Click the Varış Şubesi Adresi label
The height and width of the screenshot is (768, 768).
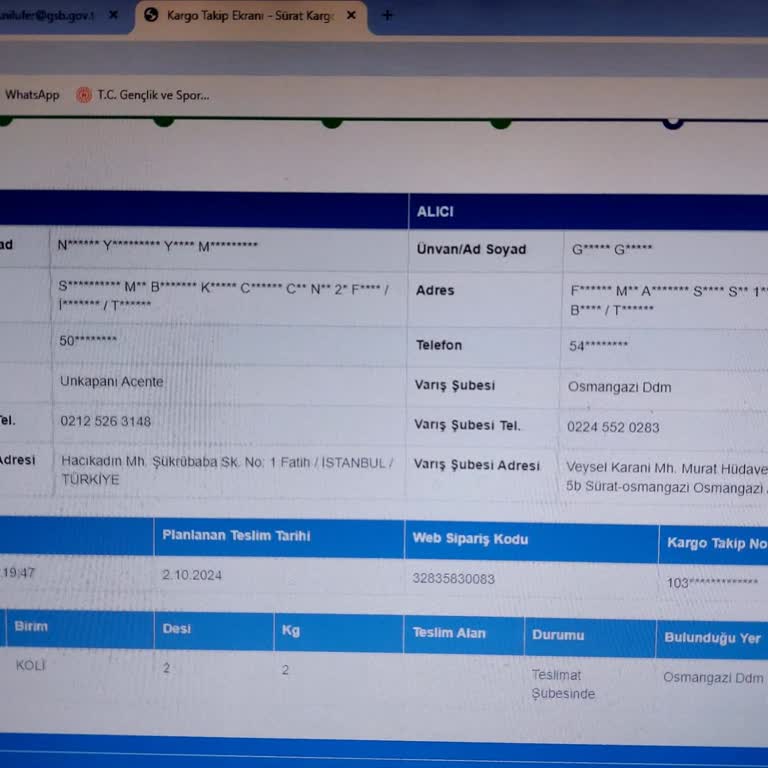(x=477, y=465)
